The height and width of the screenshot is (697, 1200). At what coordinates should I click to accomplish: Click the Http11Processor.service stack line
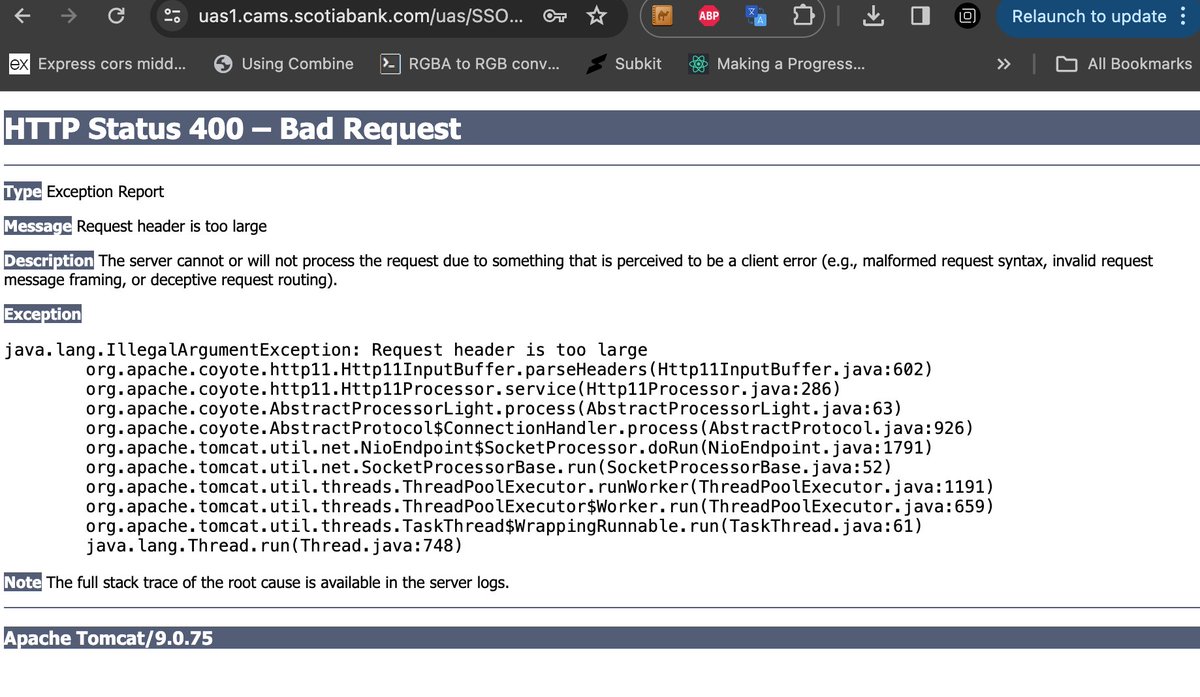tap(463, 389)
